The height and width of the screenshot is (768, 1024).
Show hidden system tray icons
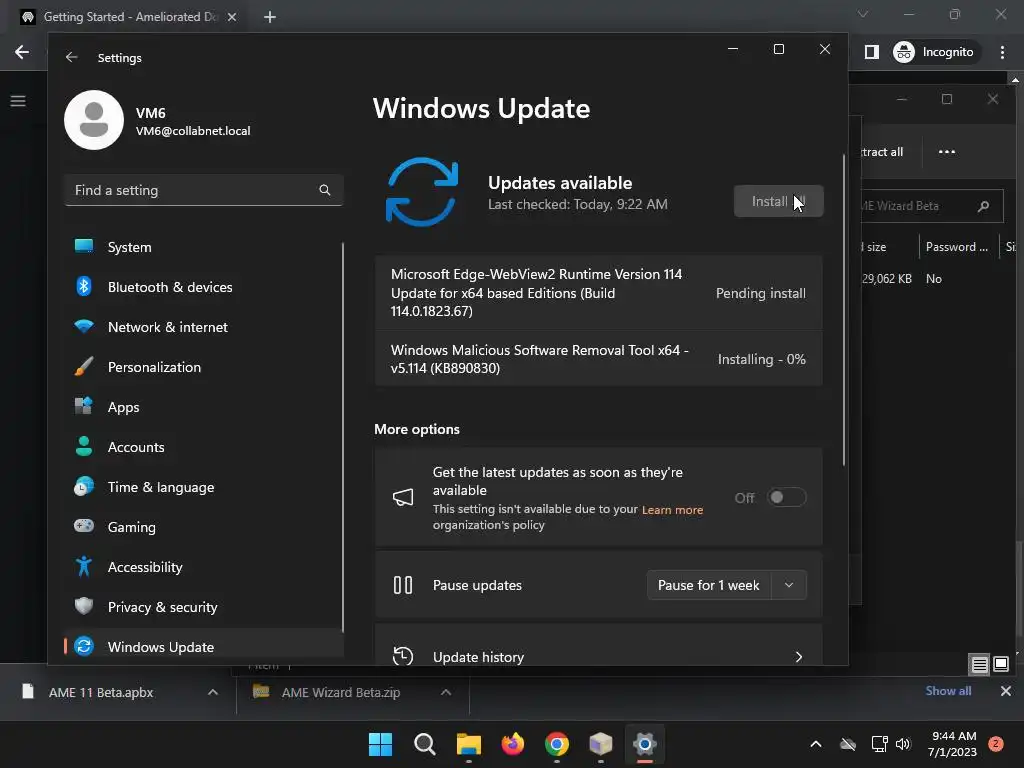tap(816, 744)
